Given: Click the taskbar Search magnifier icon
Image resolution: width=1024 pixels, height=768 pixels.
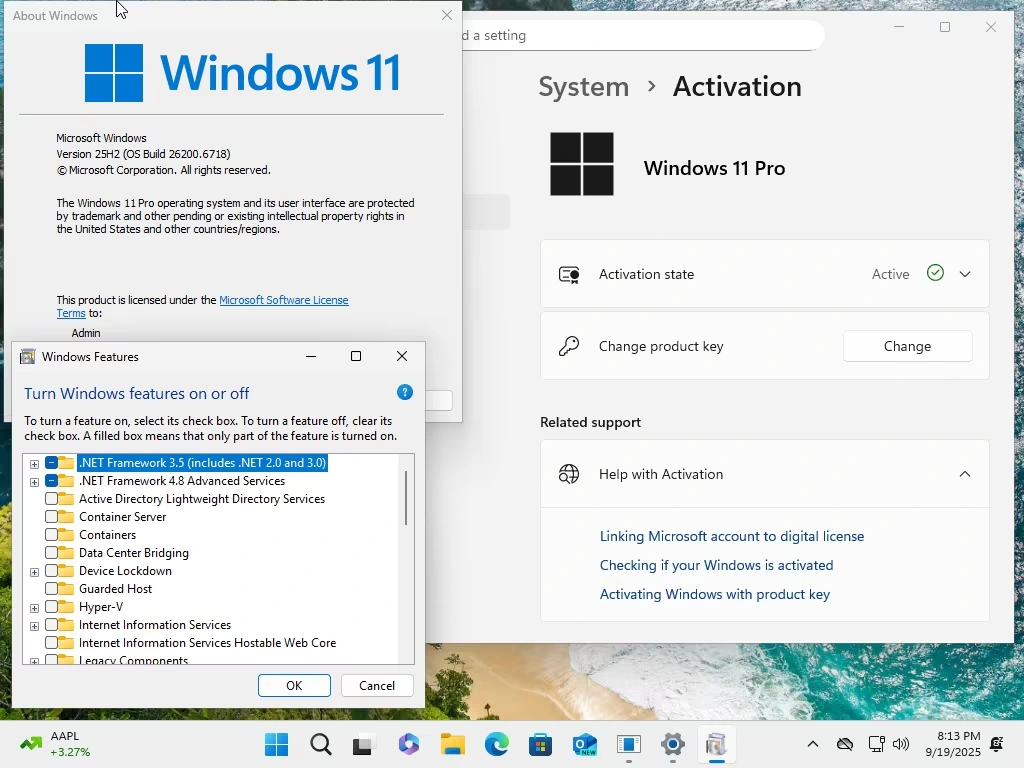Looking at the screenshot, I should [321, 745].
